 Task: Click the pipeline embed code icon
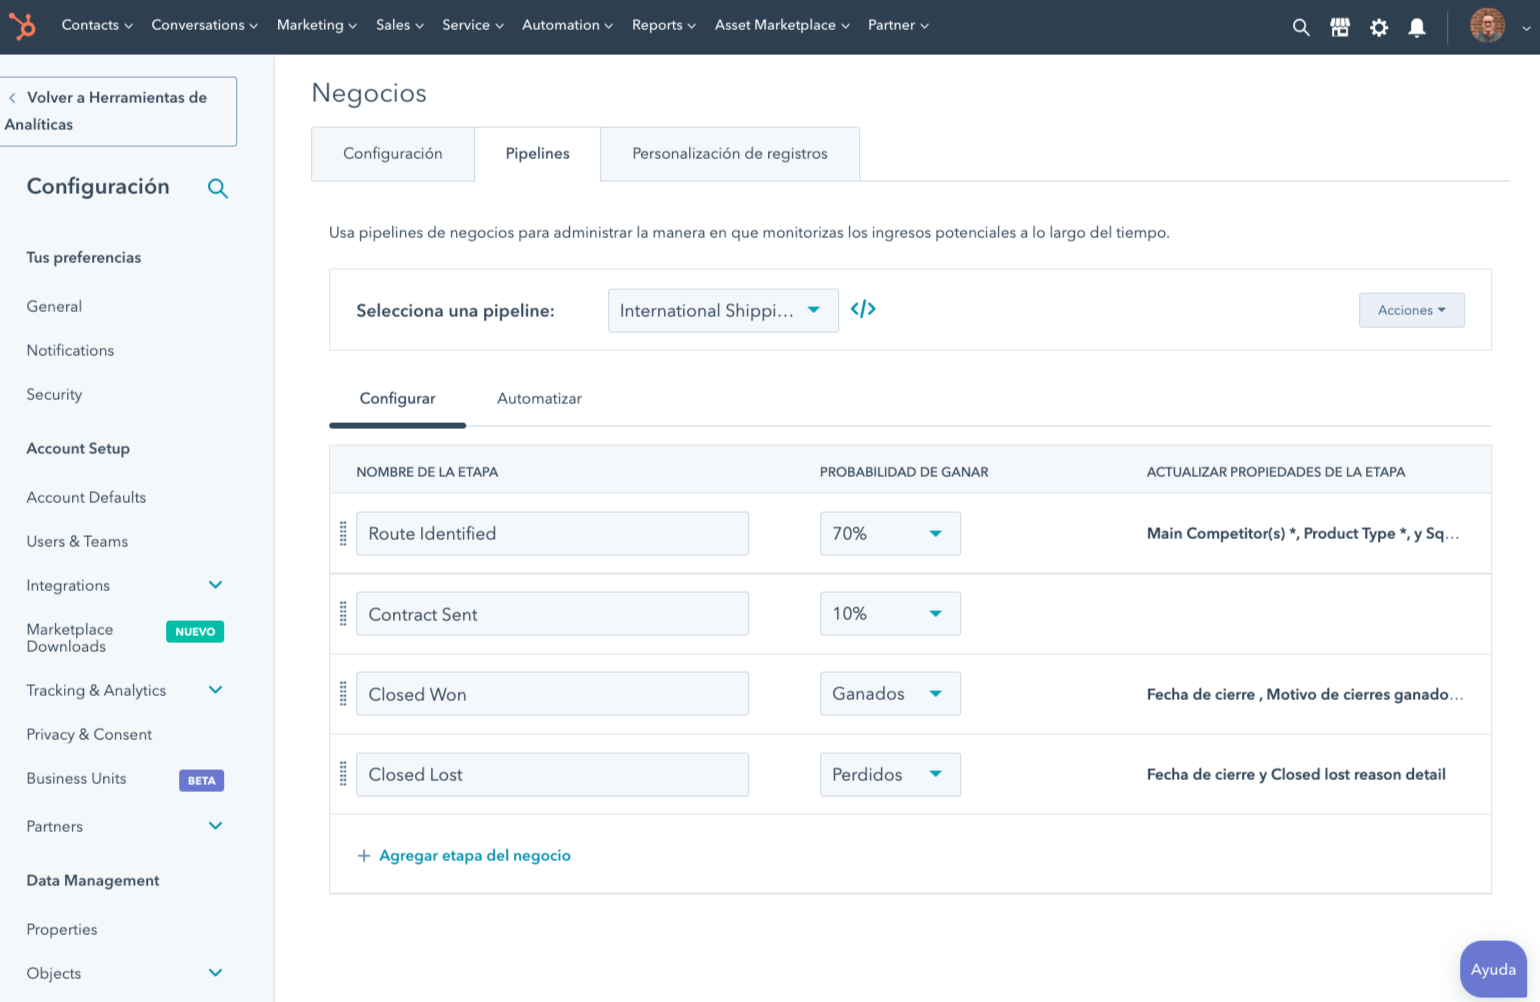pos(863,309)
